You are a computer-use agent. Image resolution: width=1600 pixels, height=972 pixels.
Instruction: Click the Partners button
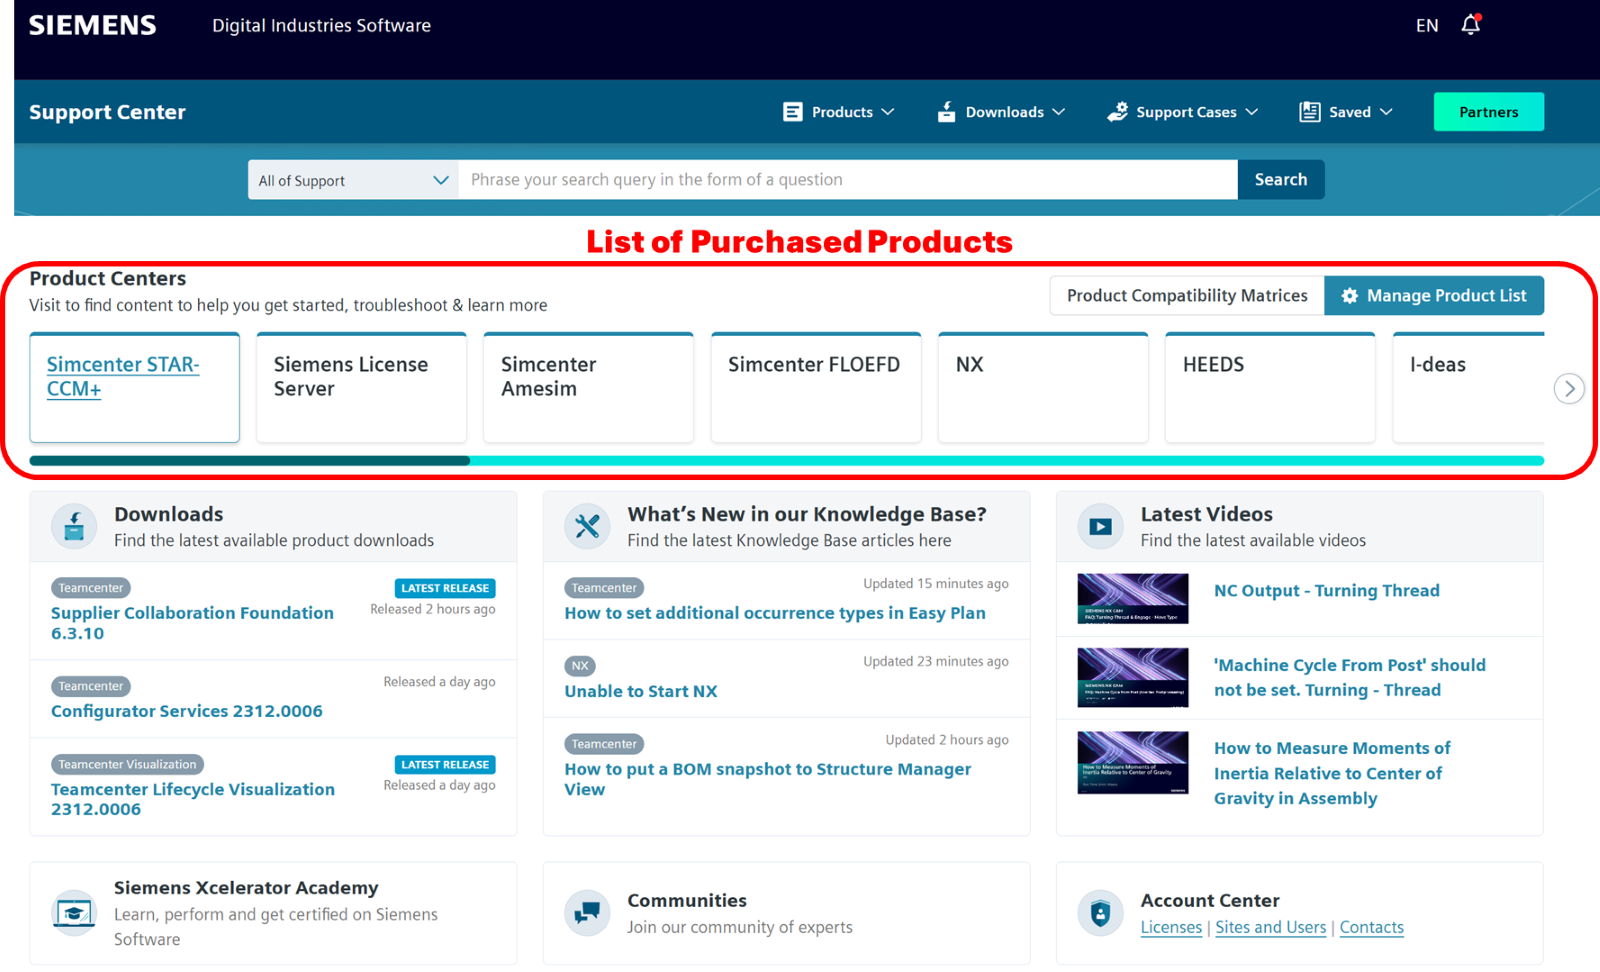click(1488, 112)
